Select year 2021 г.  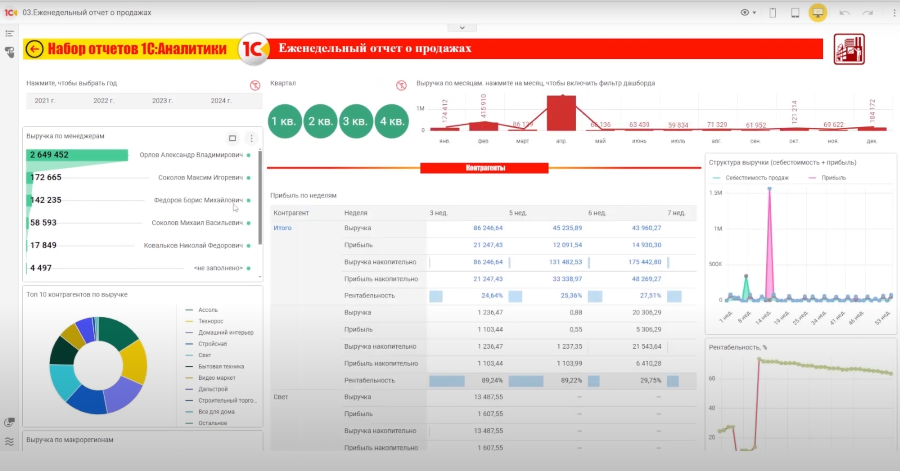click(x=45, y=100)
